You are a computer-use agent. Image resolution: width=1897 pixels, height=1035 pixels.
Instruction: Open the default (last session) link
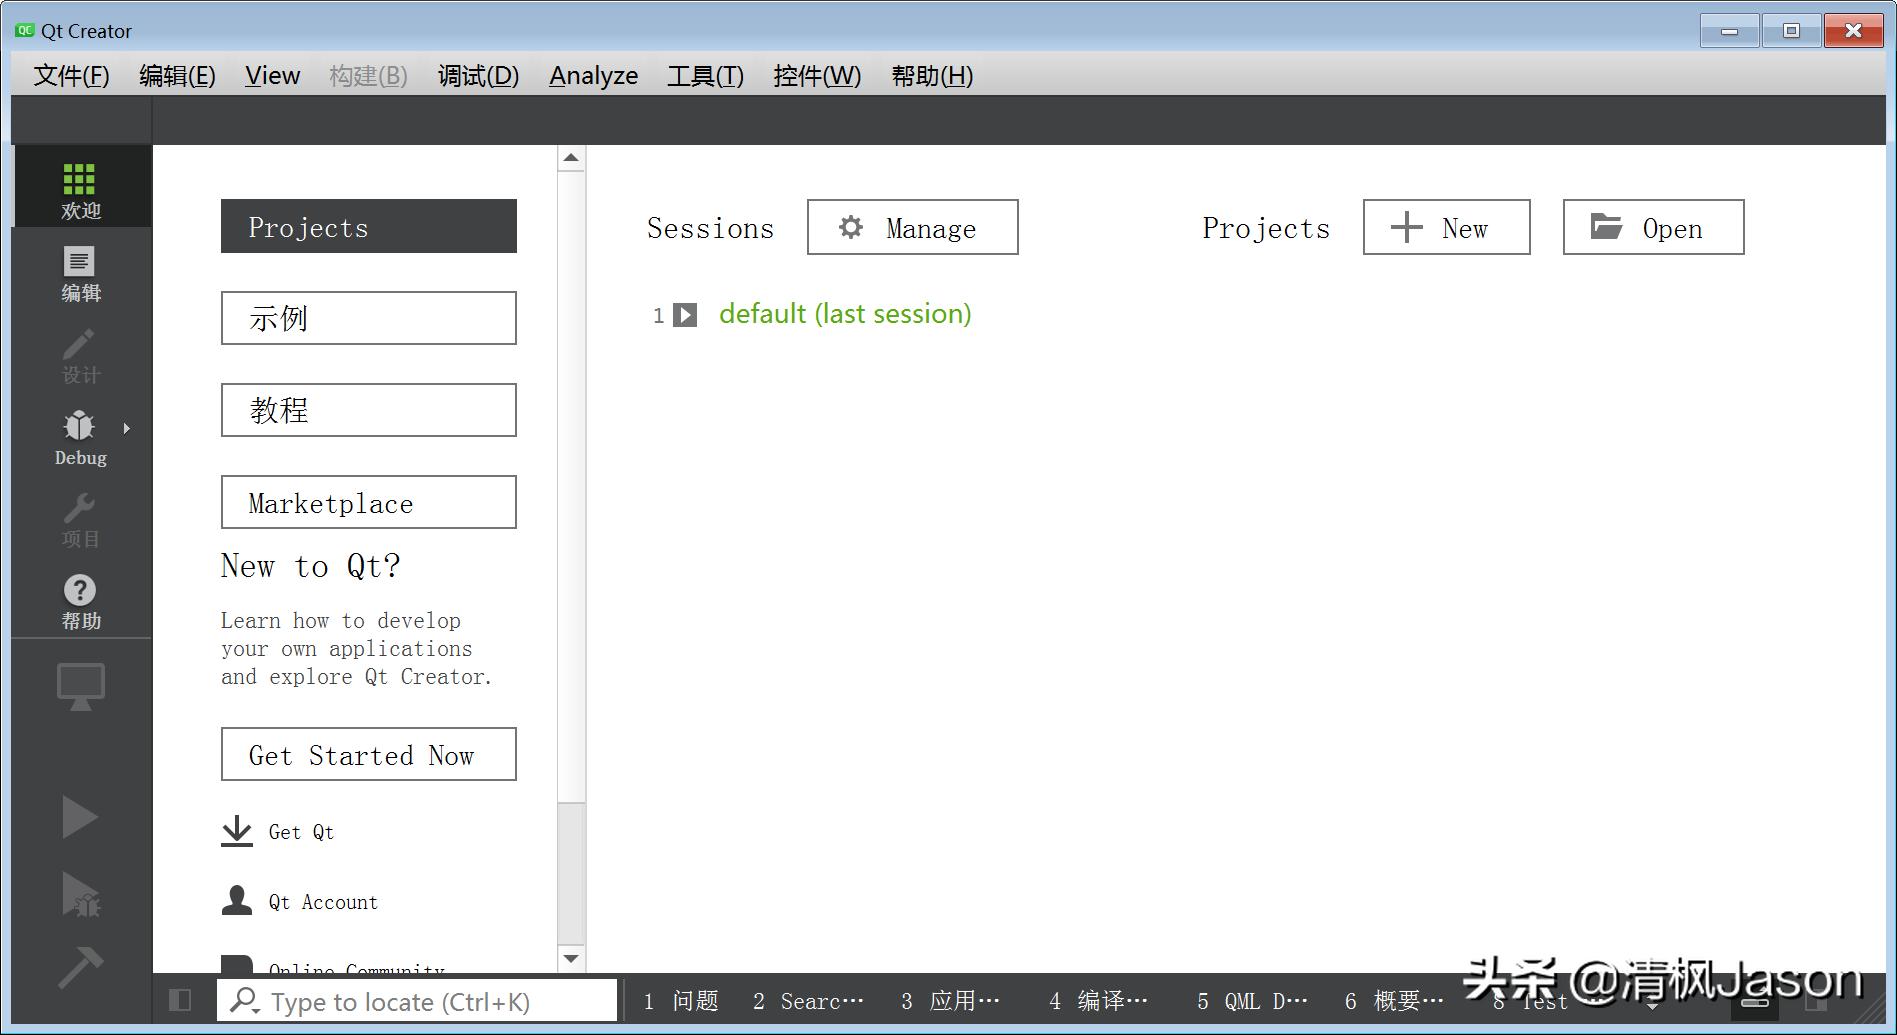[x=845, y=313]
